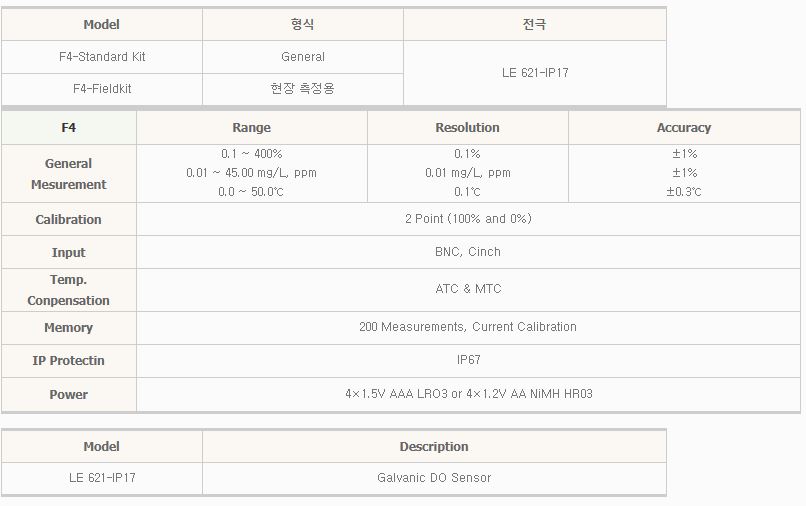
Task: Select the IP67 protection value
Action: point(468,360)
